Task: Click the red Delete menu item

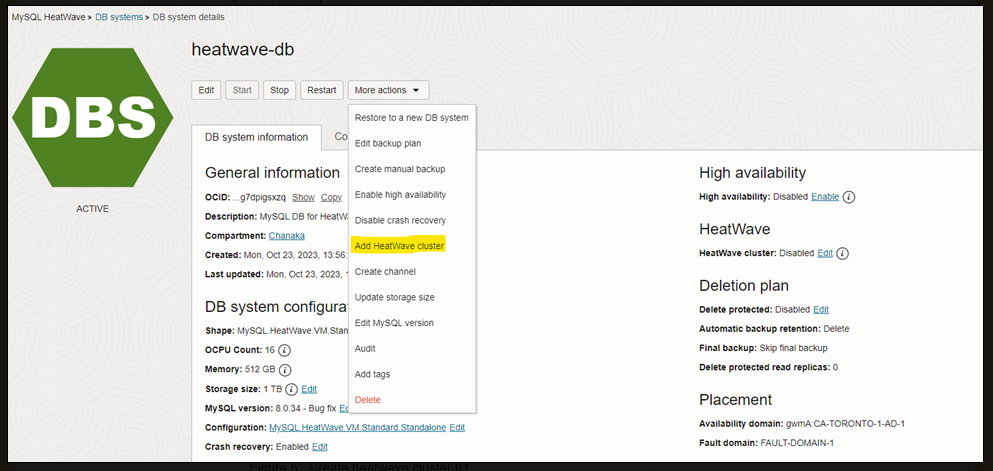Action: coord(412,400)
